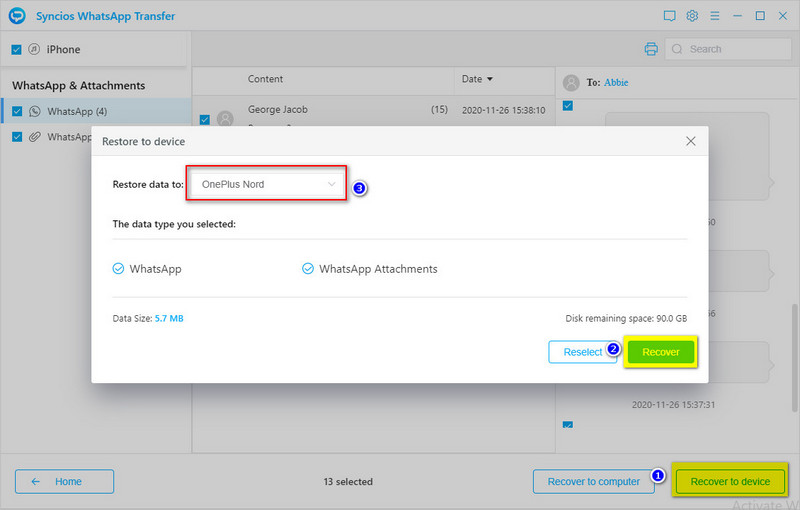
Task: Toggle the lower message checkbox below 15:37:31
Action: [568, 424]
